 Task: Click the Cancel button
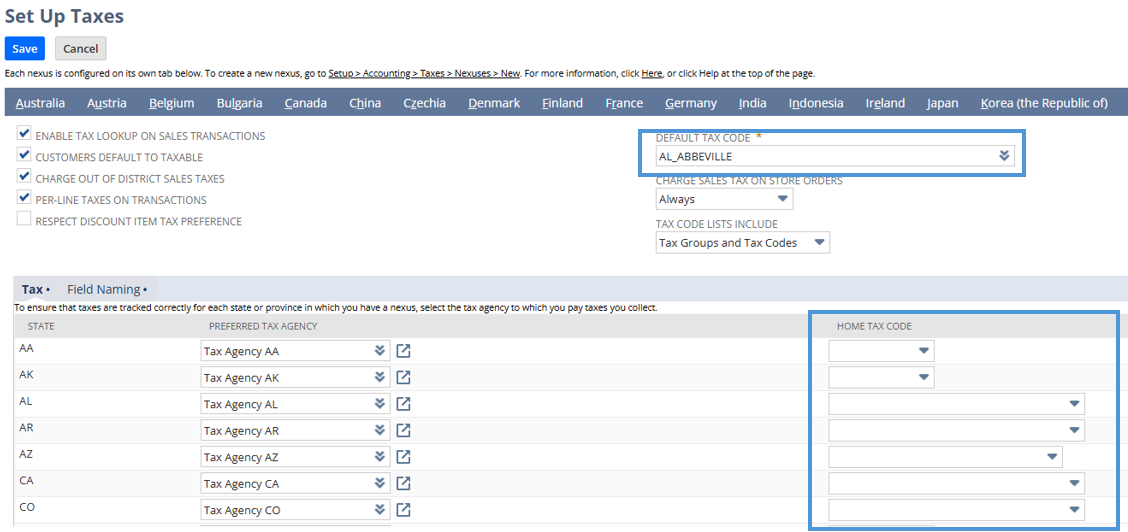click(x=81, y=48)
